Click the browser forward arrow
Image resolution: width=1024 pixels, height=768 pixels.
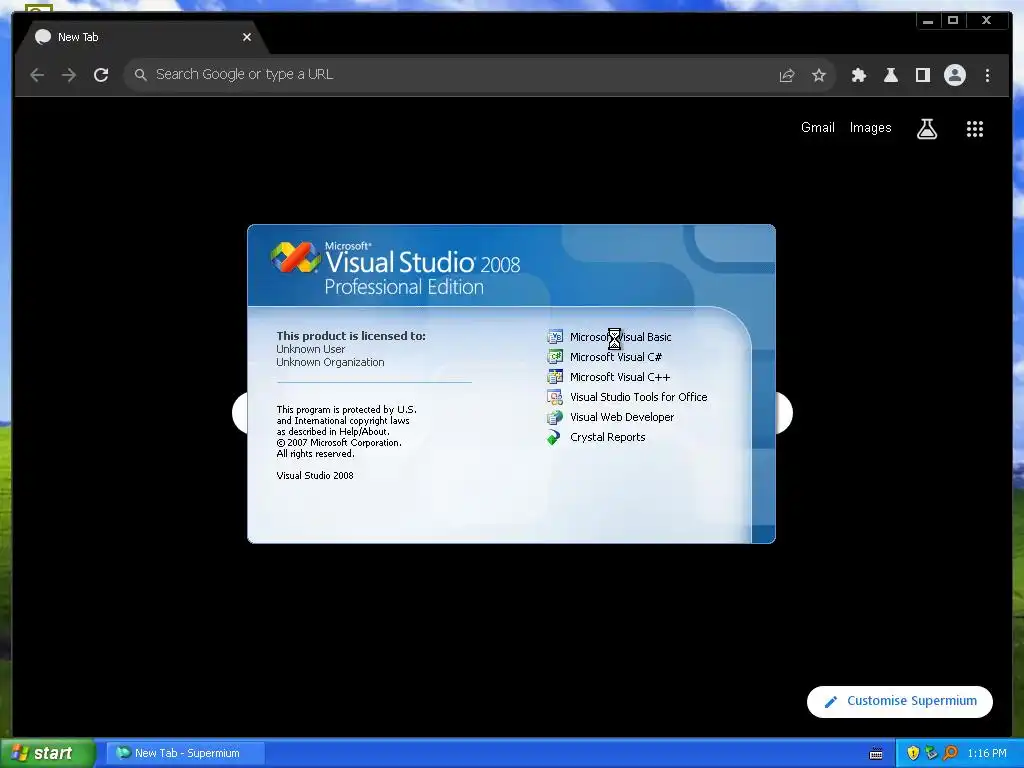(69, 75)
